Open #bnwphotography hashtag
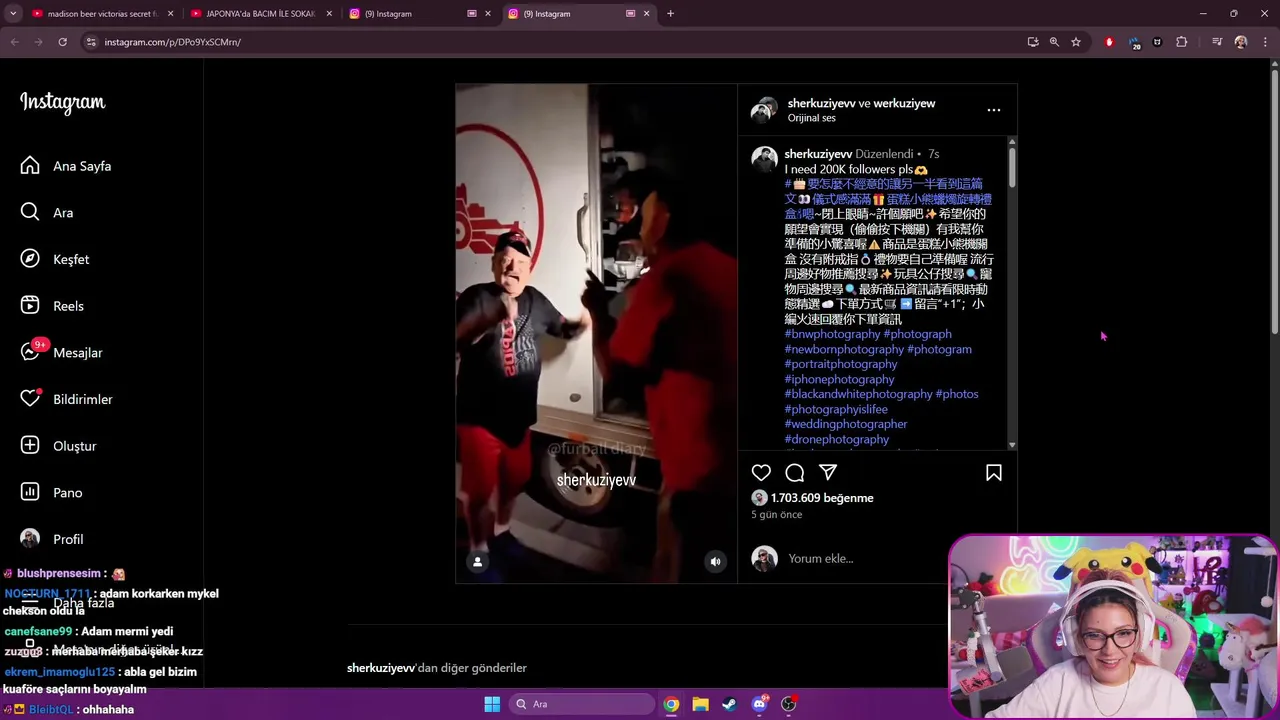1280x720 pixels. pos(832,334)
